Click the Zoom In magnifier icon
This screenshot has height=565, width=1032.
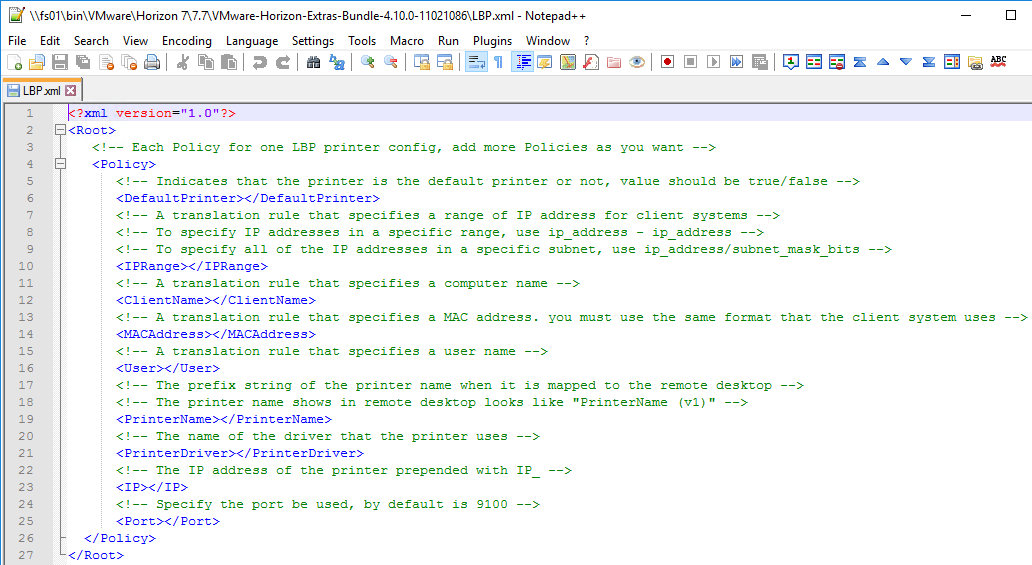click(x=367, y=62)
